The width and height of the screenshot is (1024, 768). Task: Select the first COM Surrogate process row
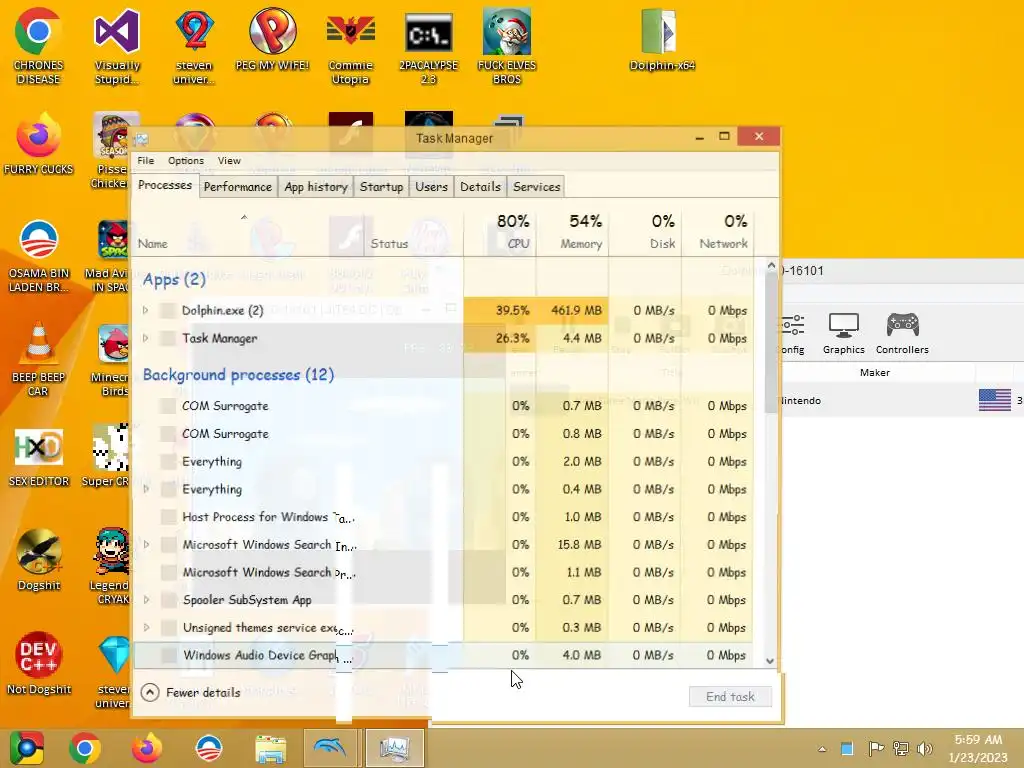click(x=444, y=406)
